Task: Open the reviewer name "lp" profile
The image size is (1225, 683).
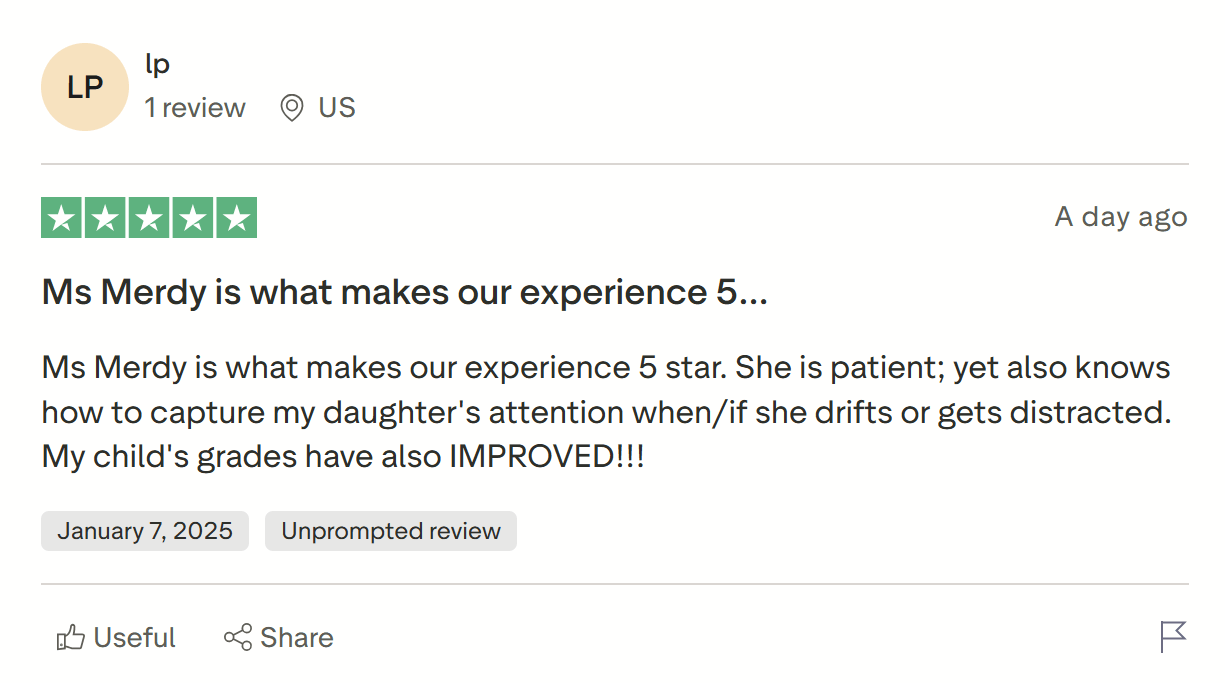Action: pos(157,65)
